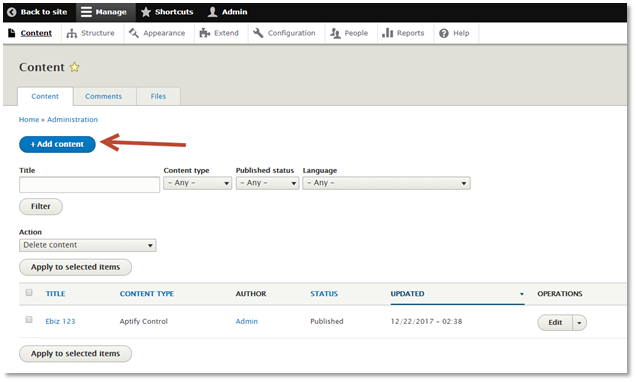This screenshot has height=382, width=636.
Task: Open the Action dropdown showing Delete content
Action: pos(88,245)
